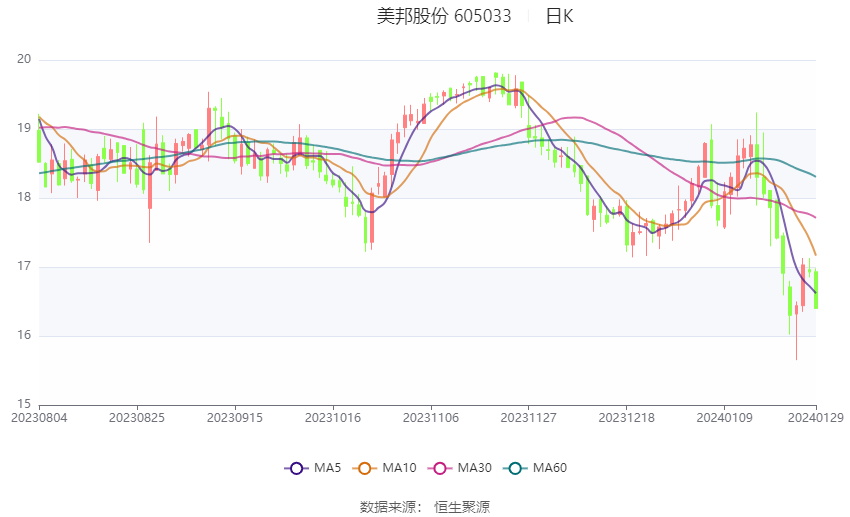The width and height of the screenshot is (850, 517).
Task: Select the 日K period label
Action: [x=559, y=16]
